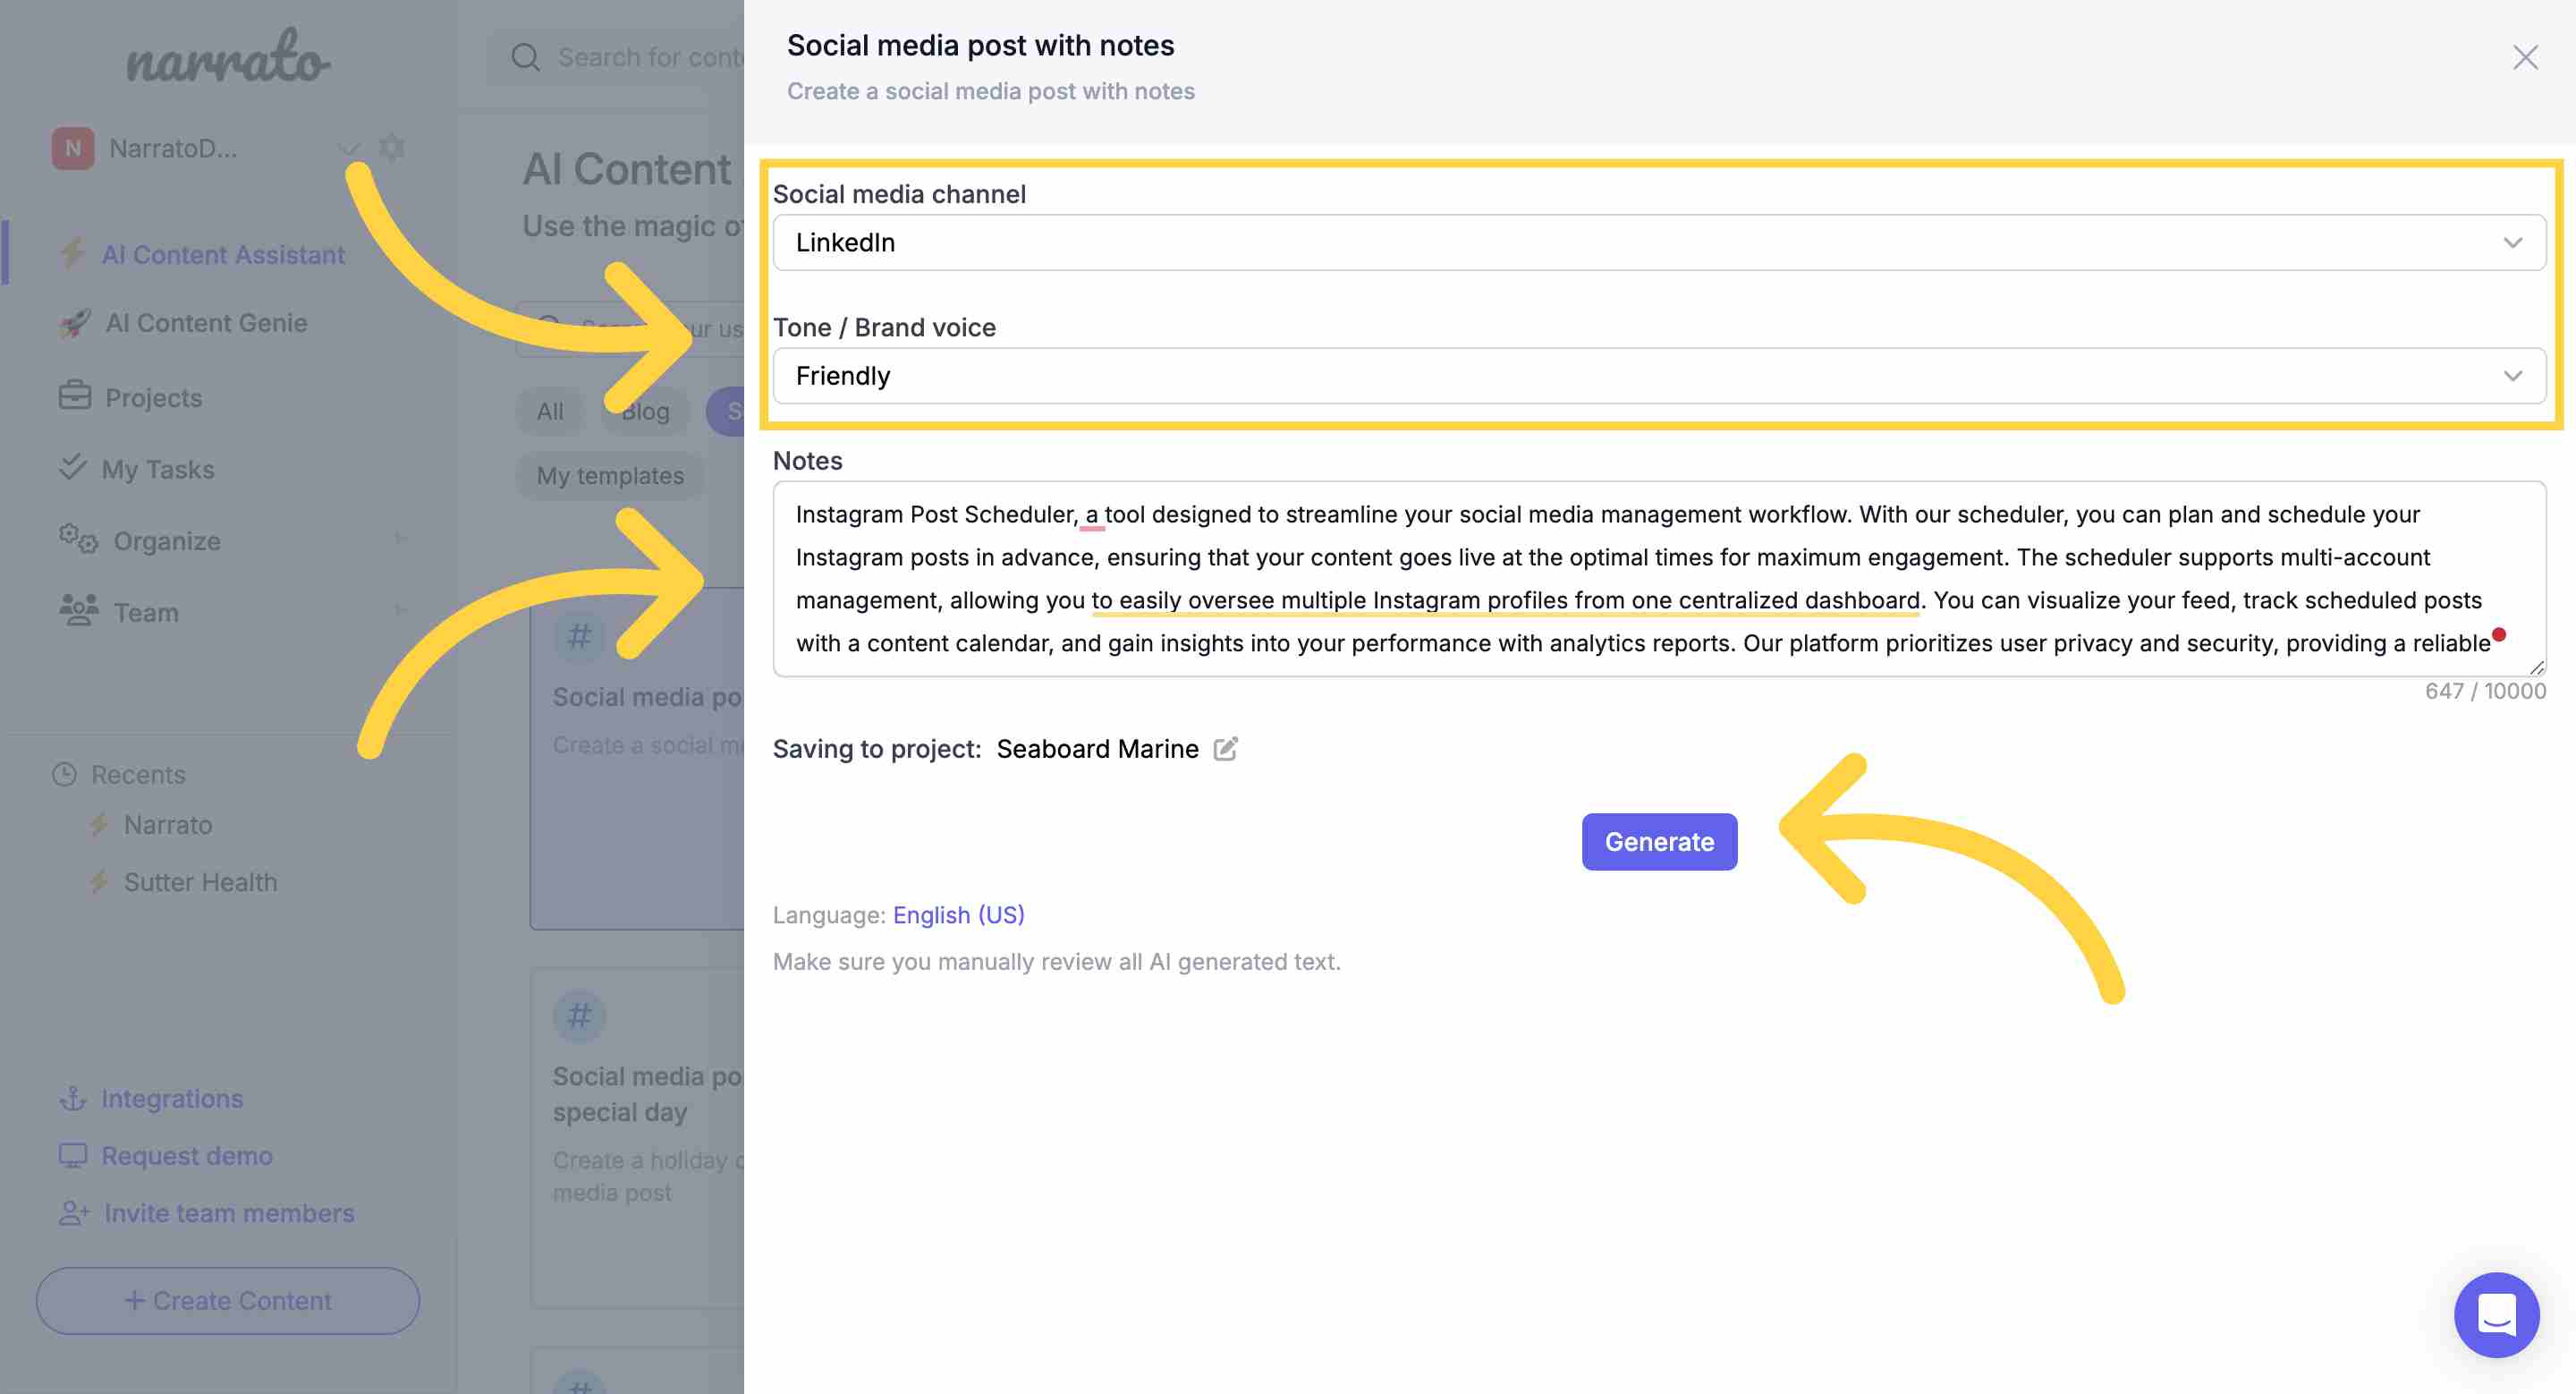
Task: Expand the Team submenu arrow
Action: pyautogui.click(x=400, y=610)
